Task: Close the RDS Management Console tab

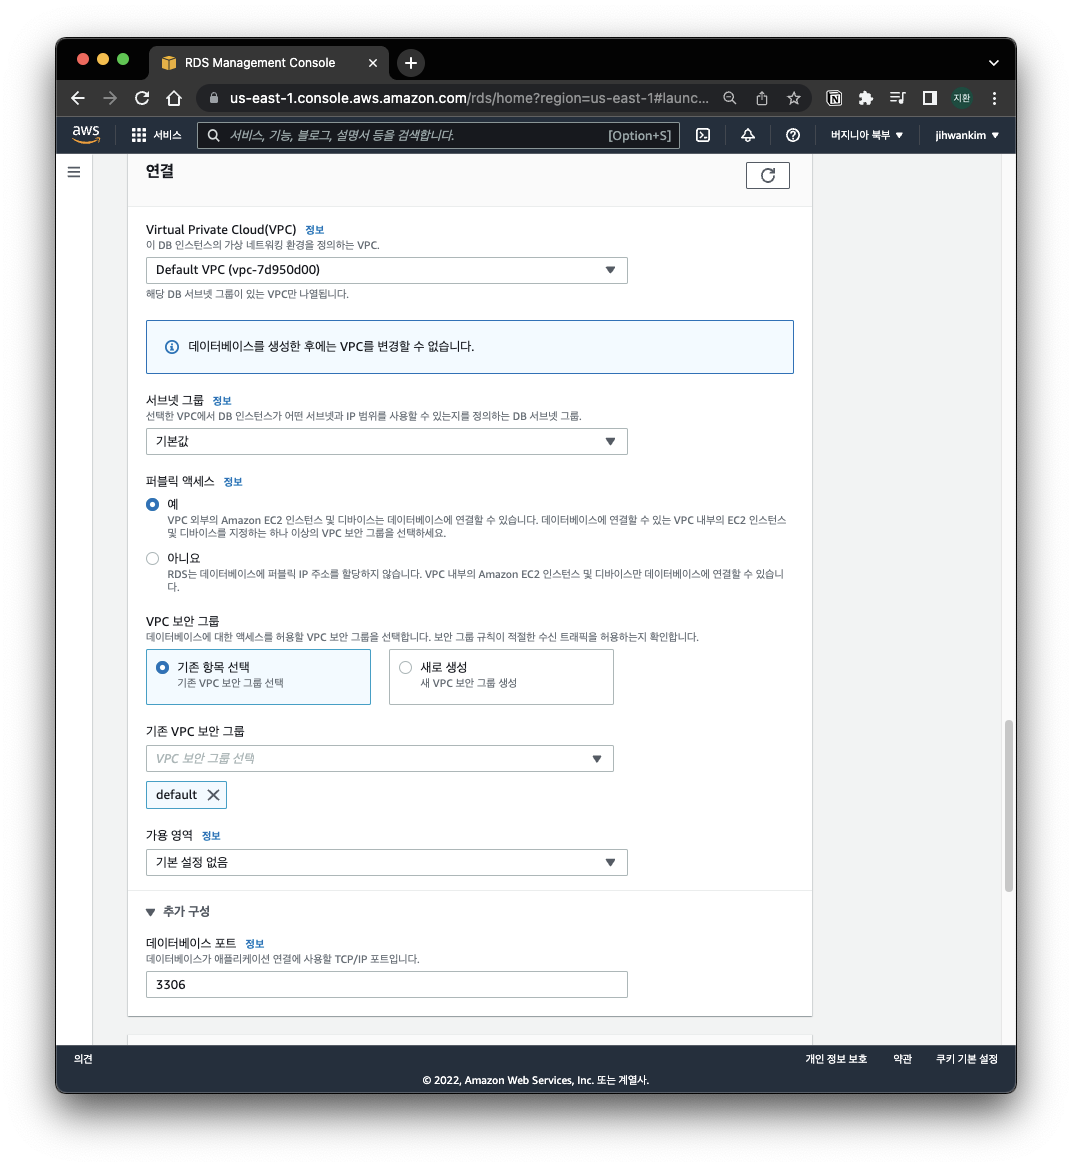Action: (373, 63)
